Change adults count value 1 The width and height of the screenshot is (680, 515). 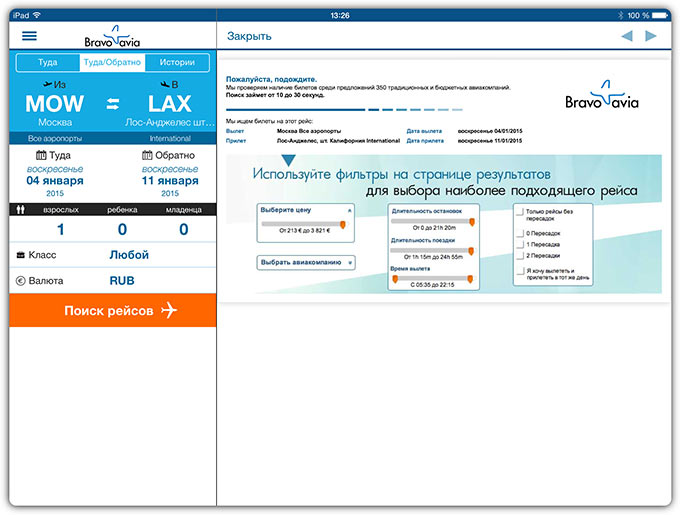(x=61, y=229)
